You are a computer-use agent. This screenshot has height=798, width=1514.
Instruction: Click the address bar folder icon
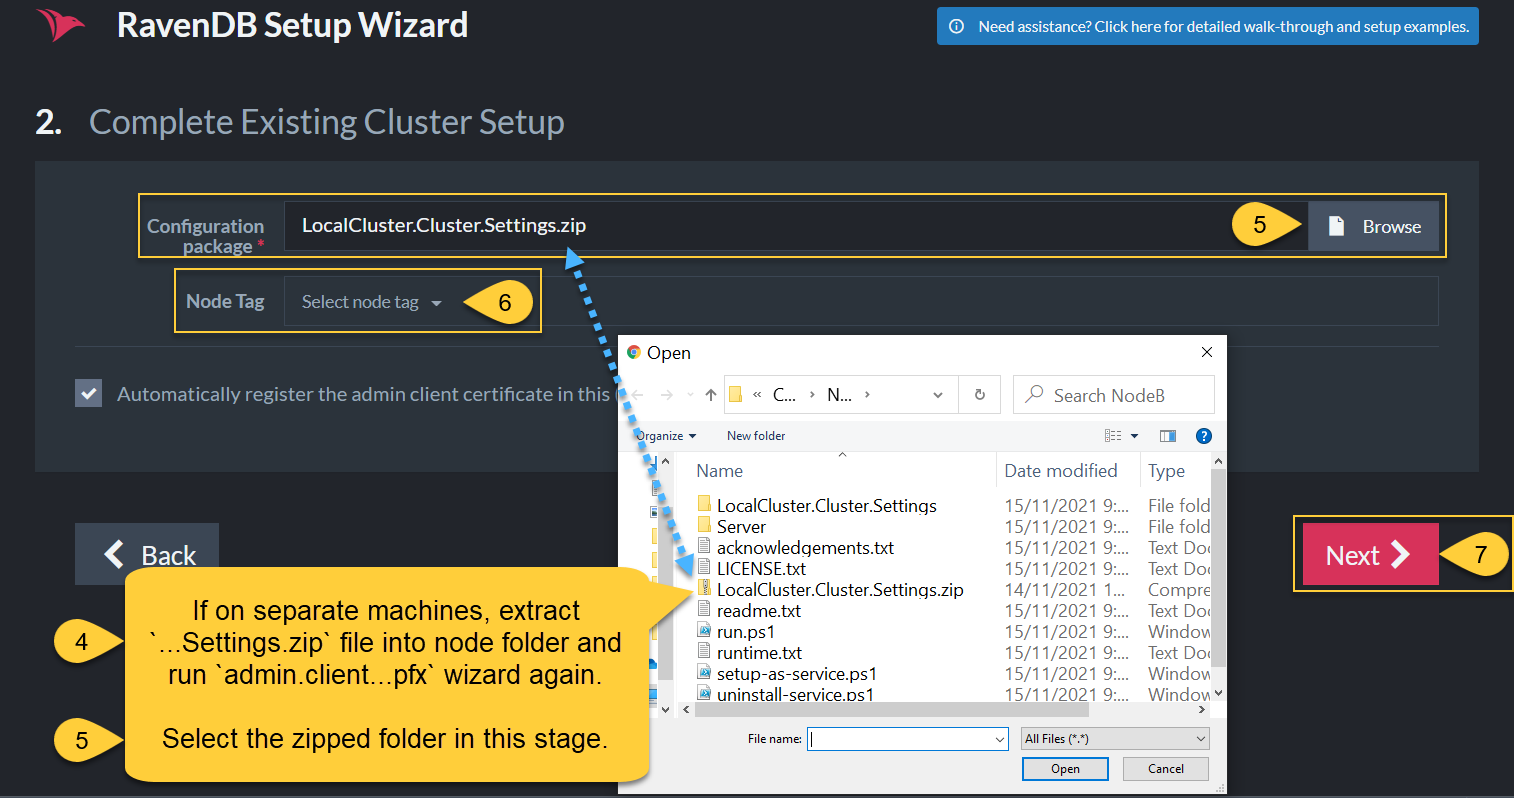click(x=736, y=395)
